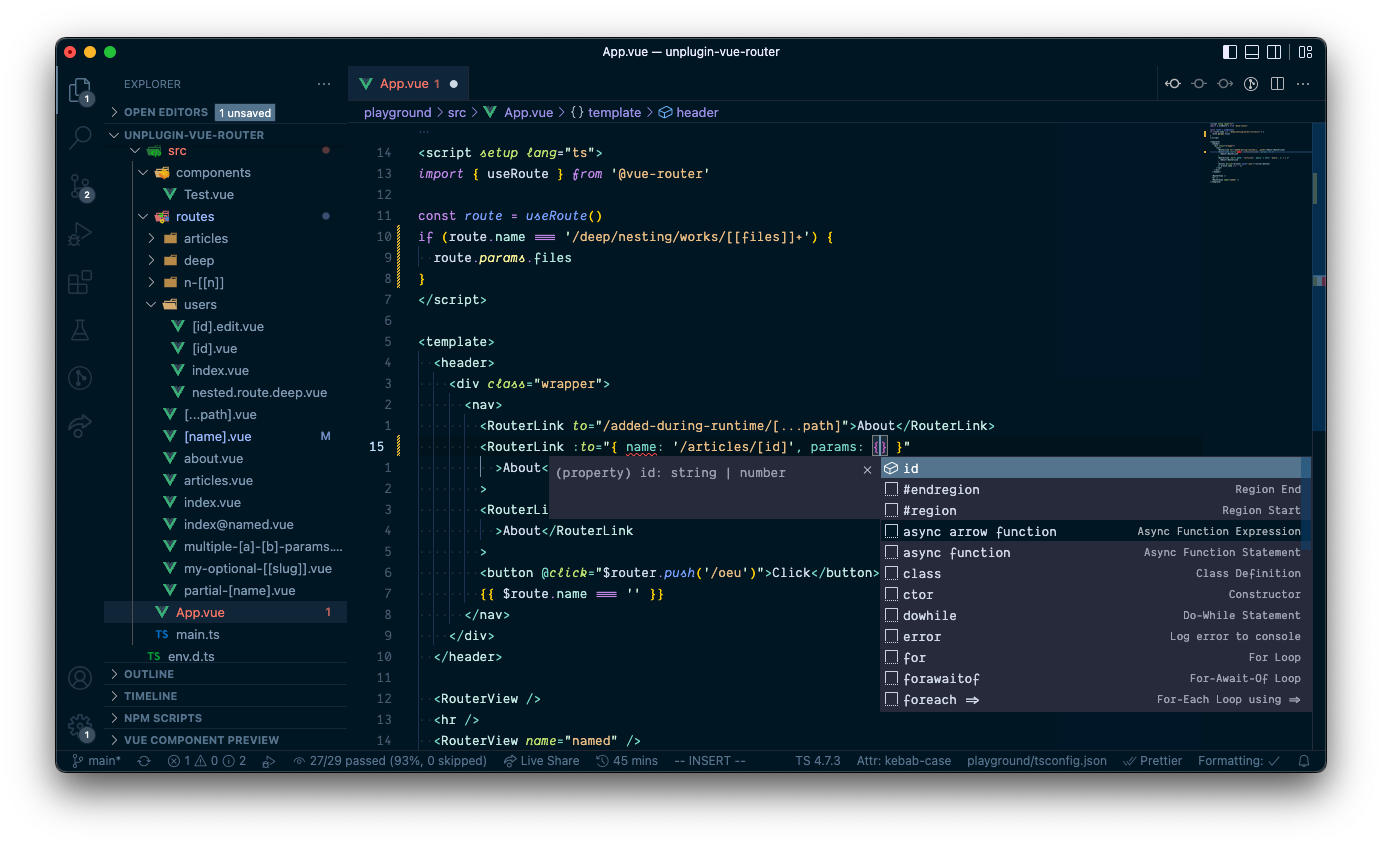This screenshot has width=1382, height=846.
Task: Choose the 'dowhile' snippet suggestion
Action: pyautogui.click(x=1095, y=615)
